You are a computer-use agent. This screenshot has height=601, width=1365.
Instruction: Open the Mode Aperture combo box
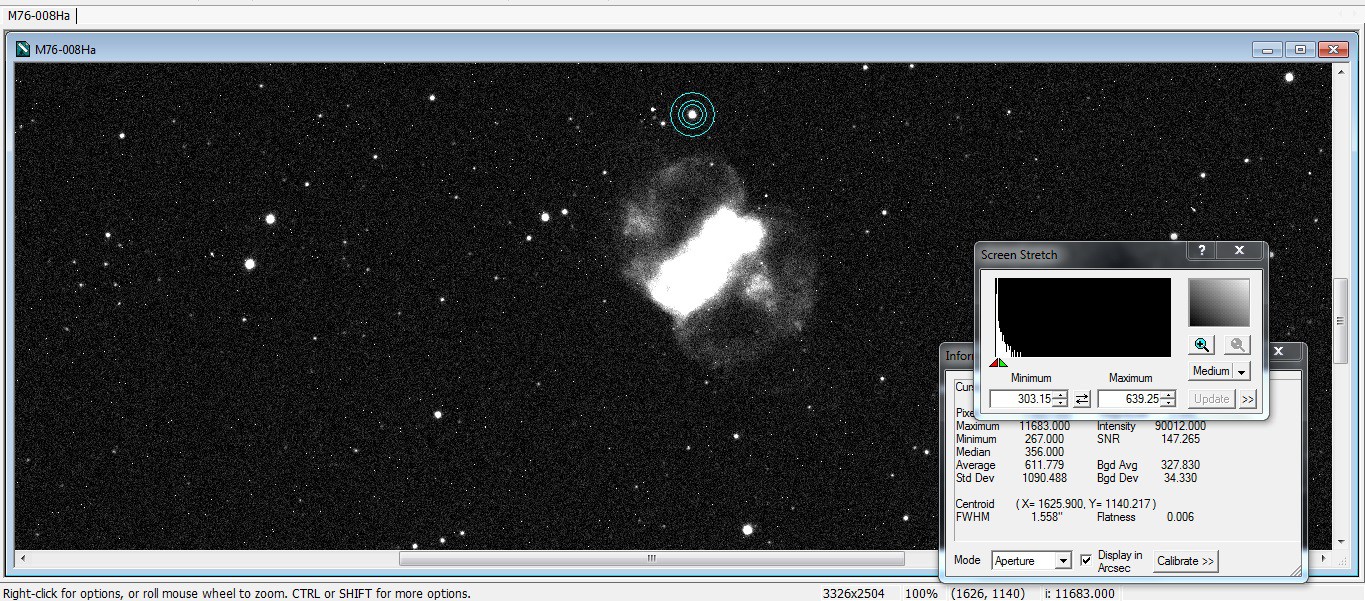pos(1031,561)
